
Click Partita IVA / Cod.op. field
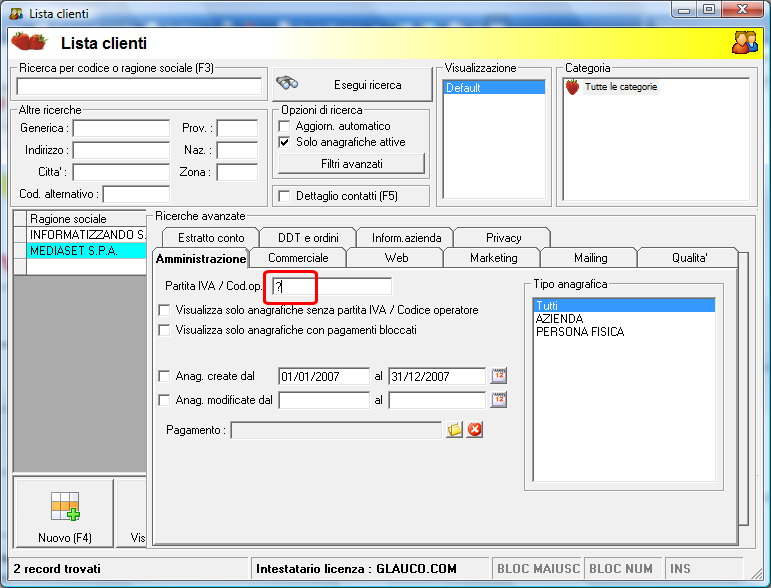332,286
